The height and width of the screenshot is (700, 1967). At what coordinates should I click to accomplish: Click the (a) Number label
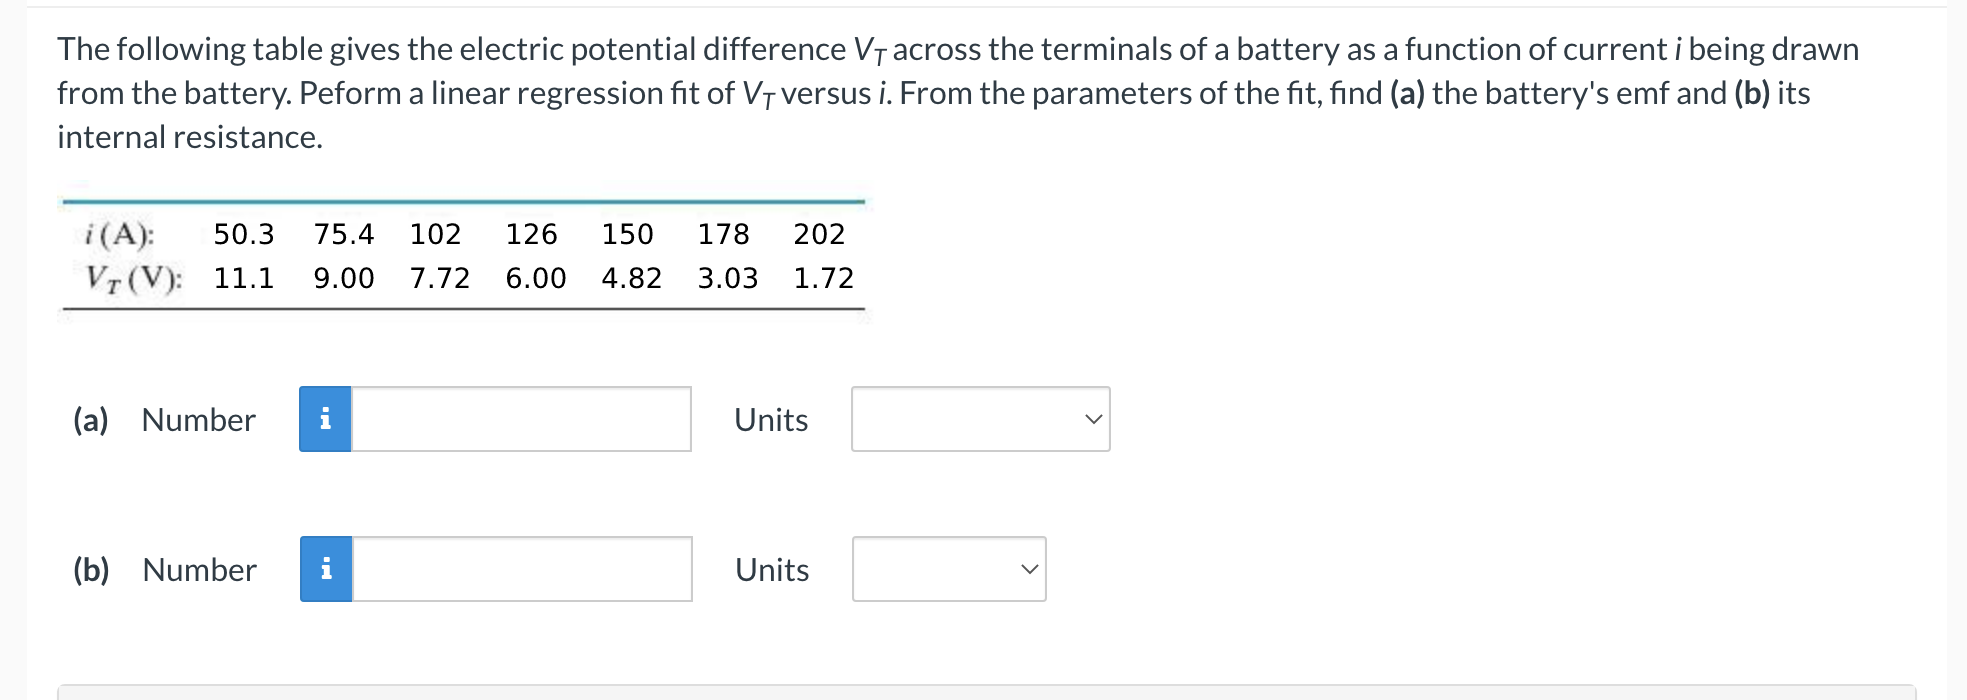[x=164, y=420]
